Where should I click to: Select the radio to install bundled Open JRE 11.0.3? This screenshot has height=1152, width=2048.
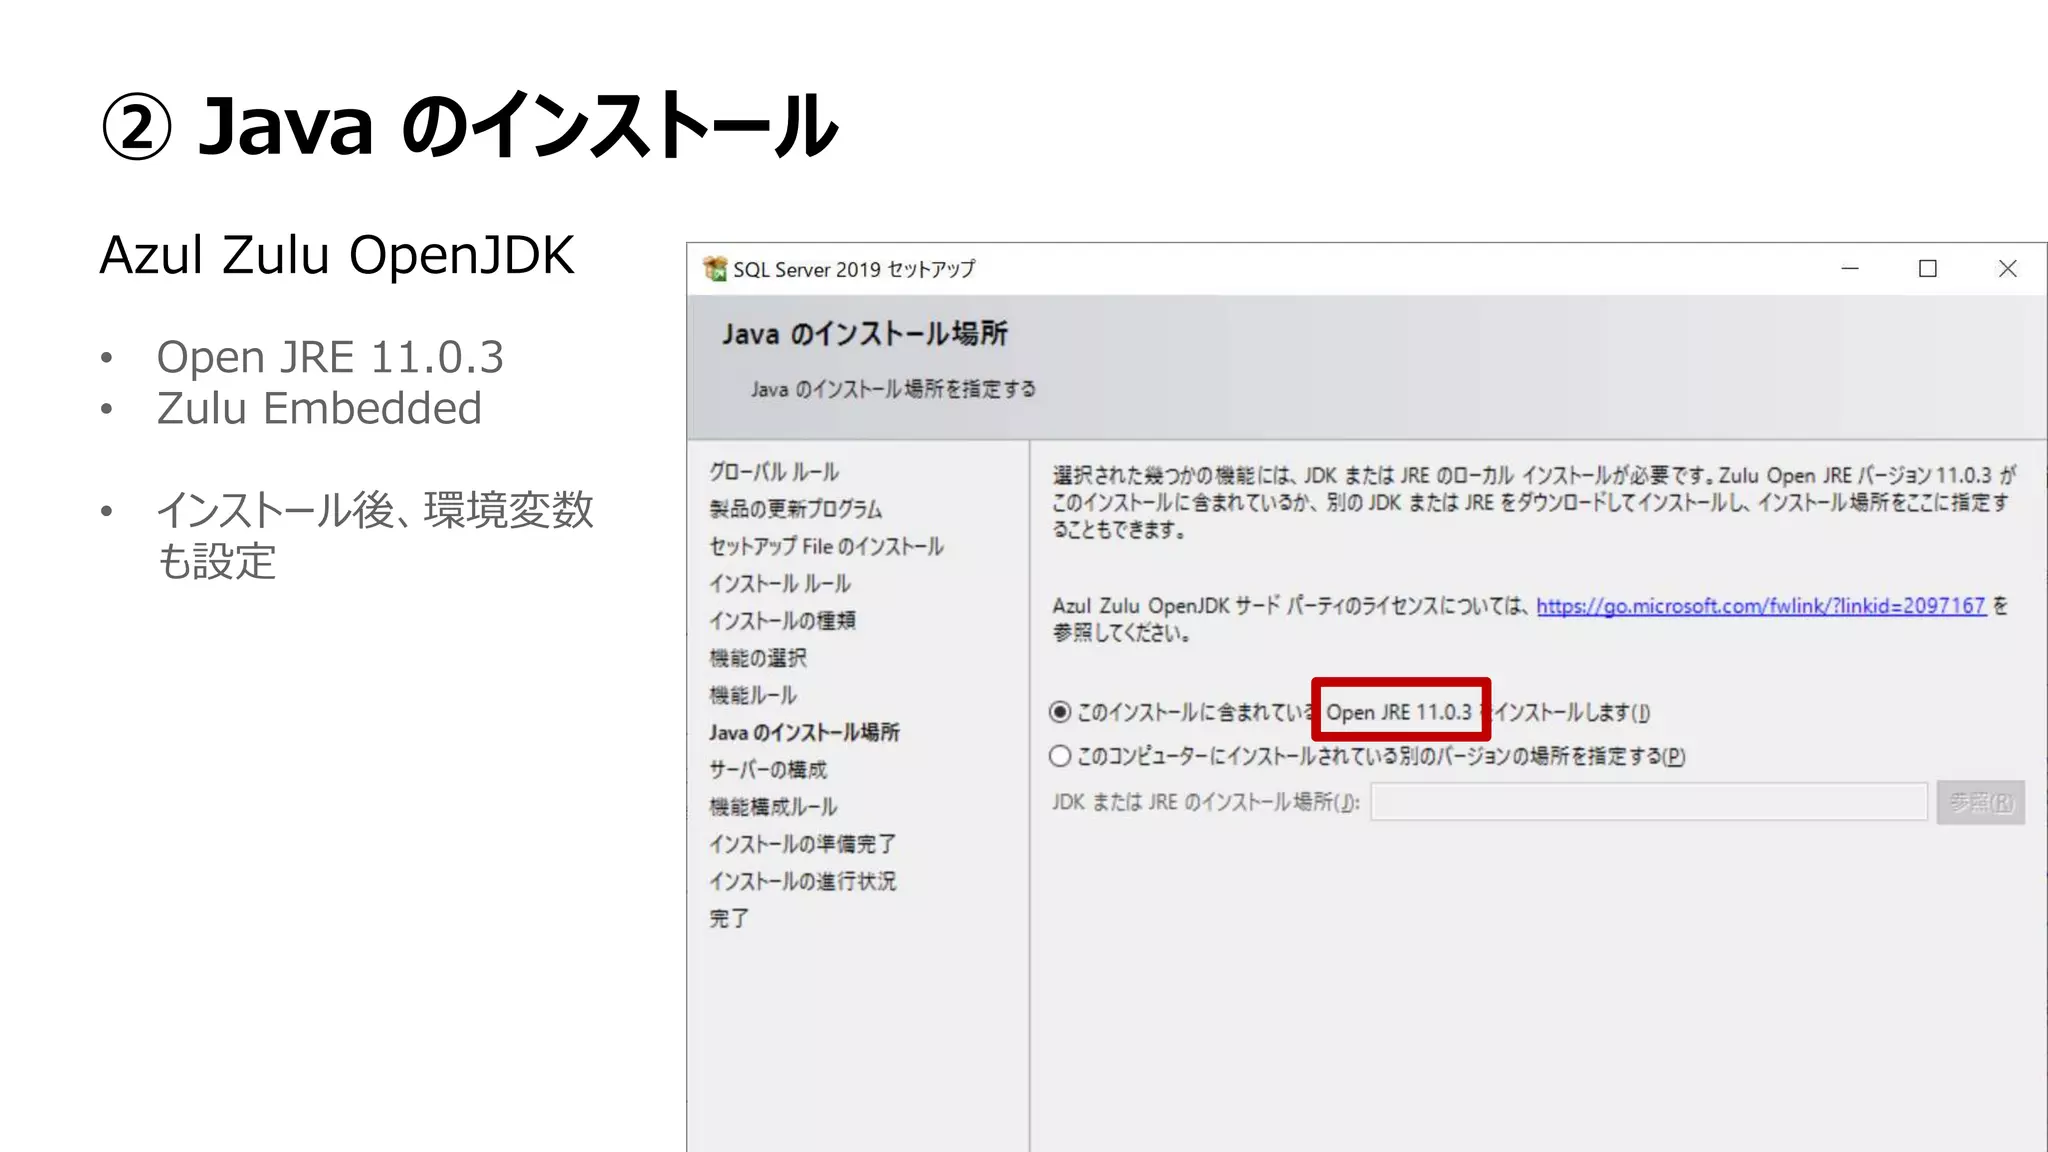click(x=1060, y=712)
